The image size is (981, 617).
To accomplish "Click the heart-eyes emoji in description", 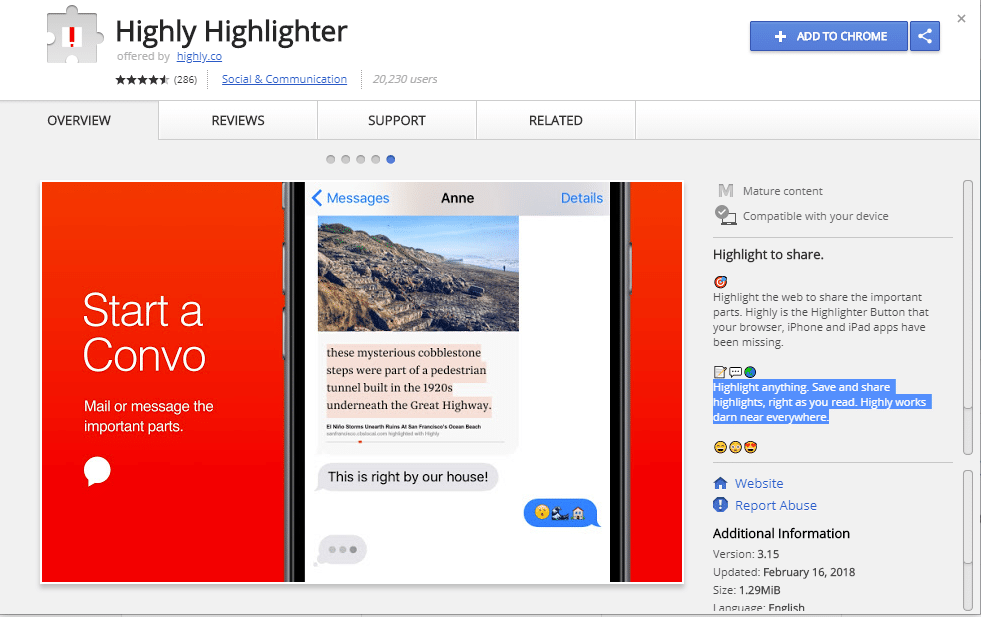I will pyautogui.click(x=751, y=447).
